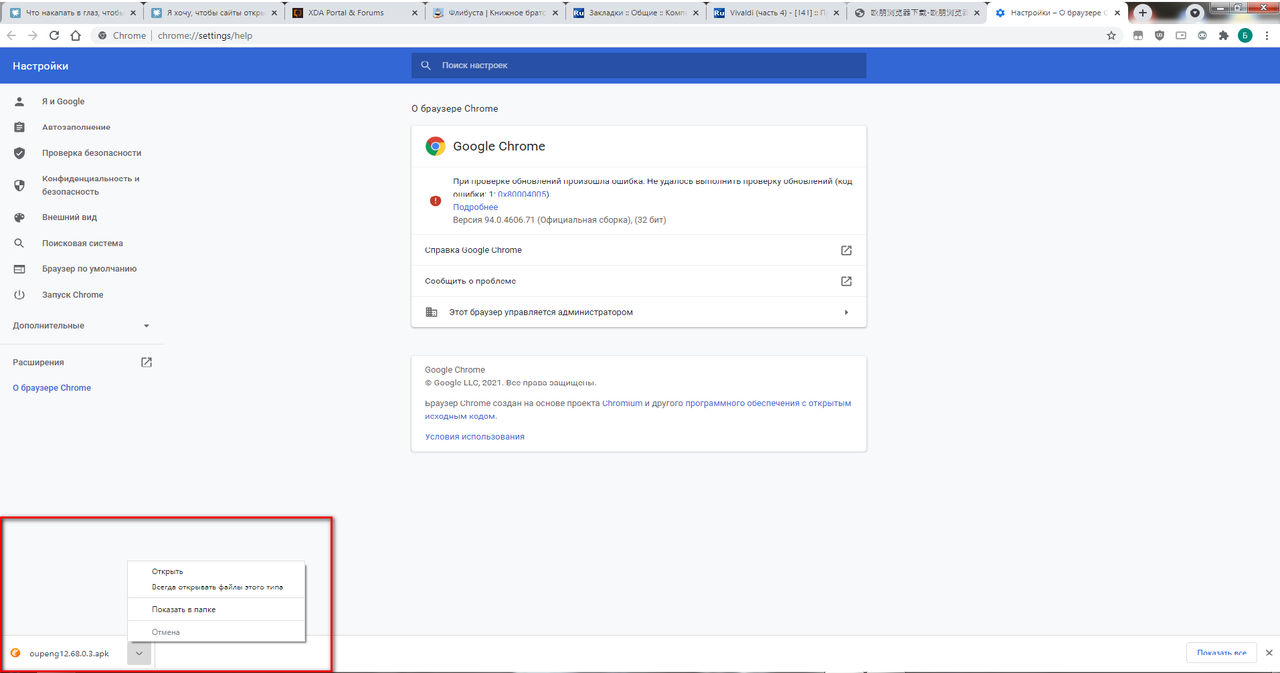Open Поисковая система settings section
This screenshot has height=673, width=1280.
coord(82,243)
